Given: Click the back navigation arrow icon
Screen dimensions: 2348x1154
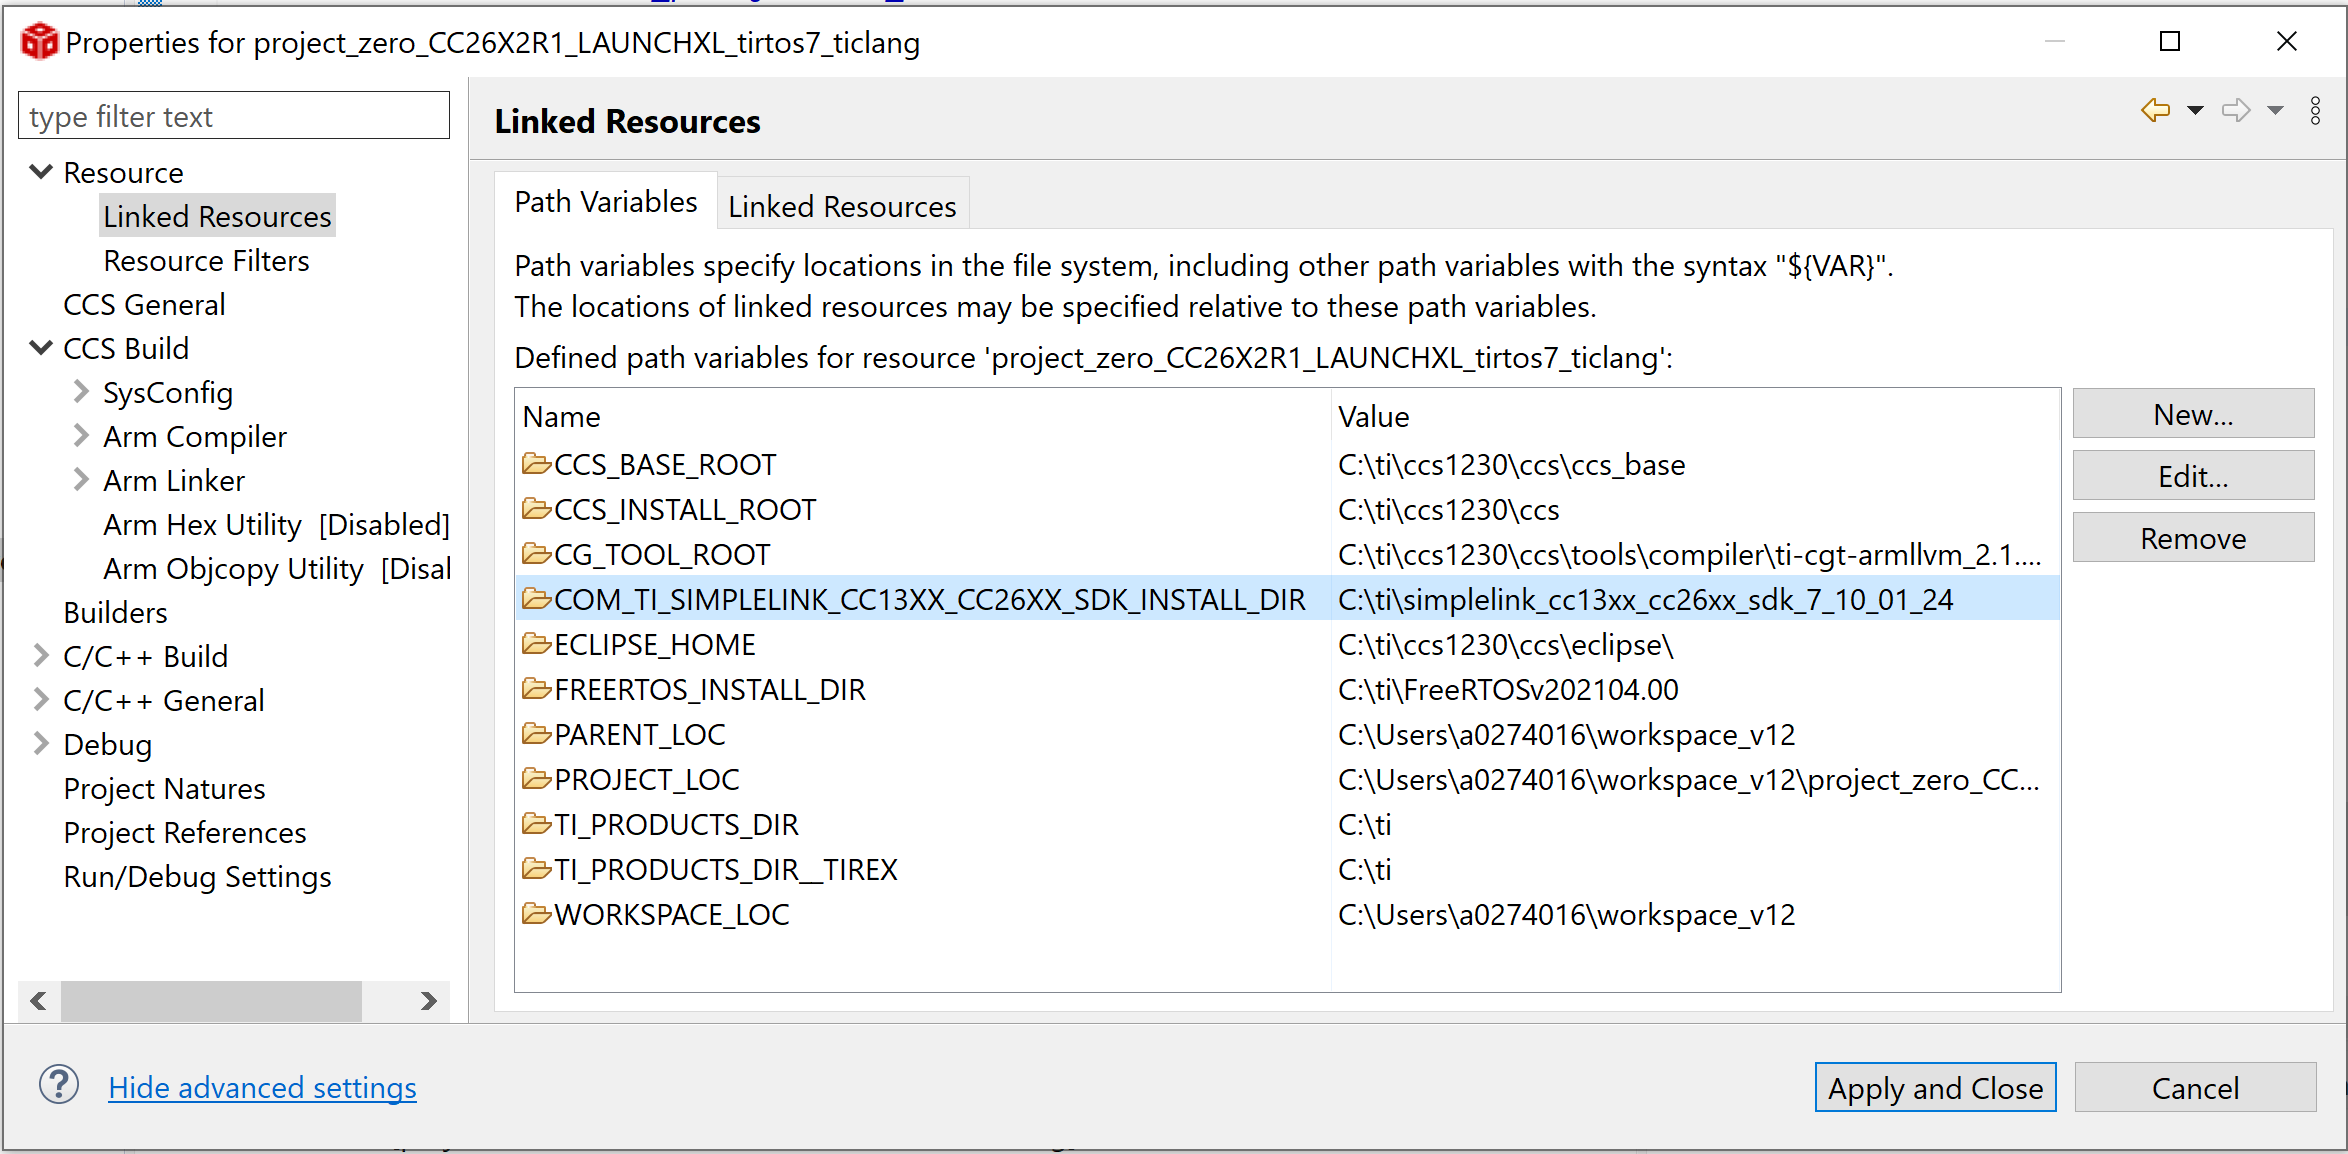Looking at the screenshot, I should click(x=2155, y=110).
